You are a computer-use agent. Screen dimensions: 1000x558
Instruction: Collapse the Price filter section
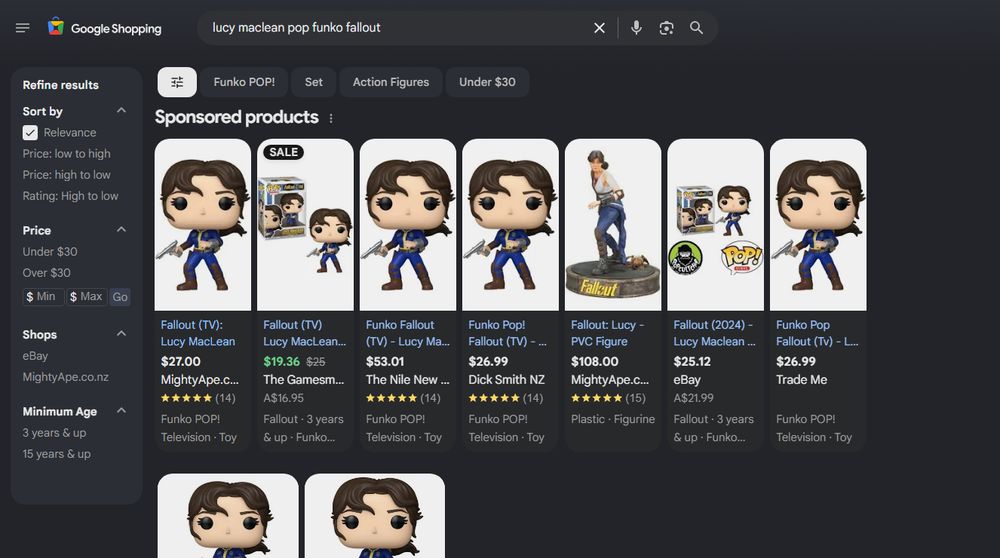pos(121,230)
